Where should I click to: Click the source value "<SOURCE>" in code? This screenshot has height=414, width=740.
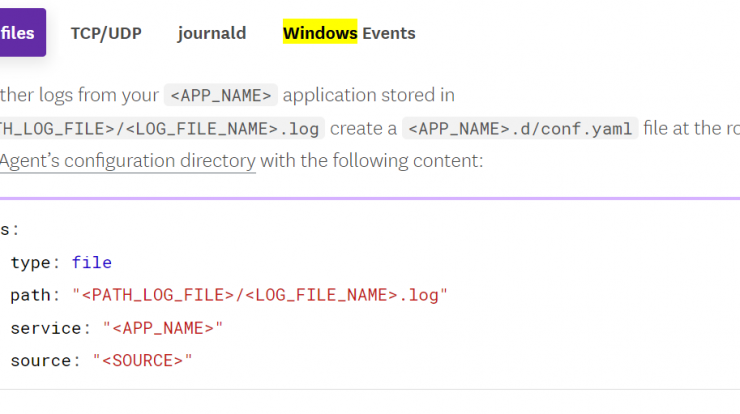pos(143,361)
